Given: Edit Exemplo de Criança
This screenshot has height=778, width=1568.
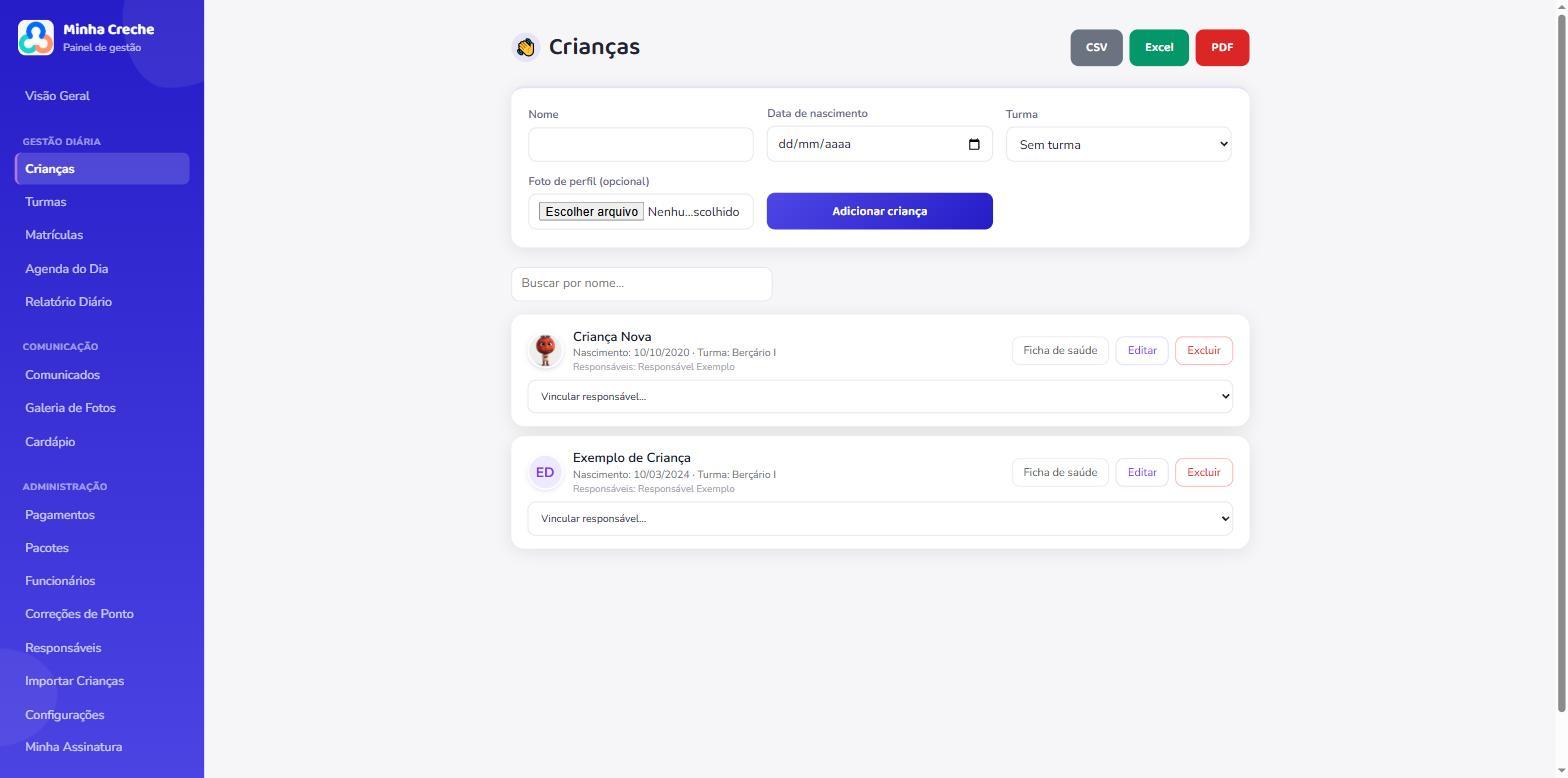Looking at the screenshot, I should 1142,473.
